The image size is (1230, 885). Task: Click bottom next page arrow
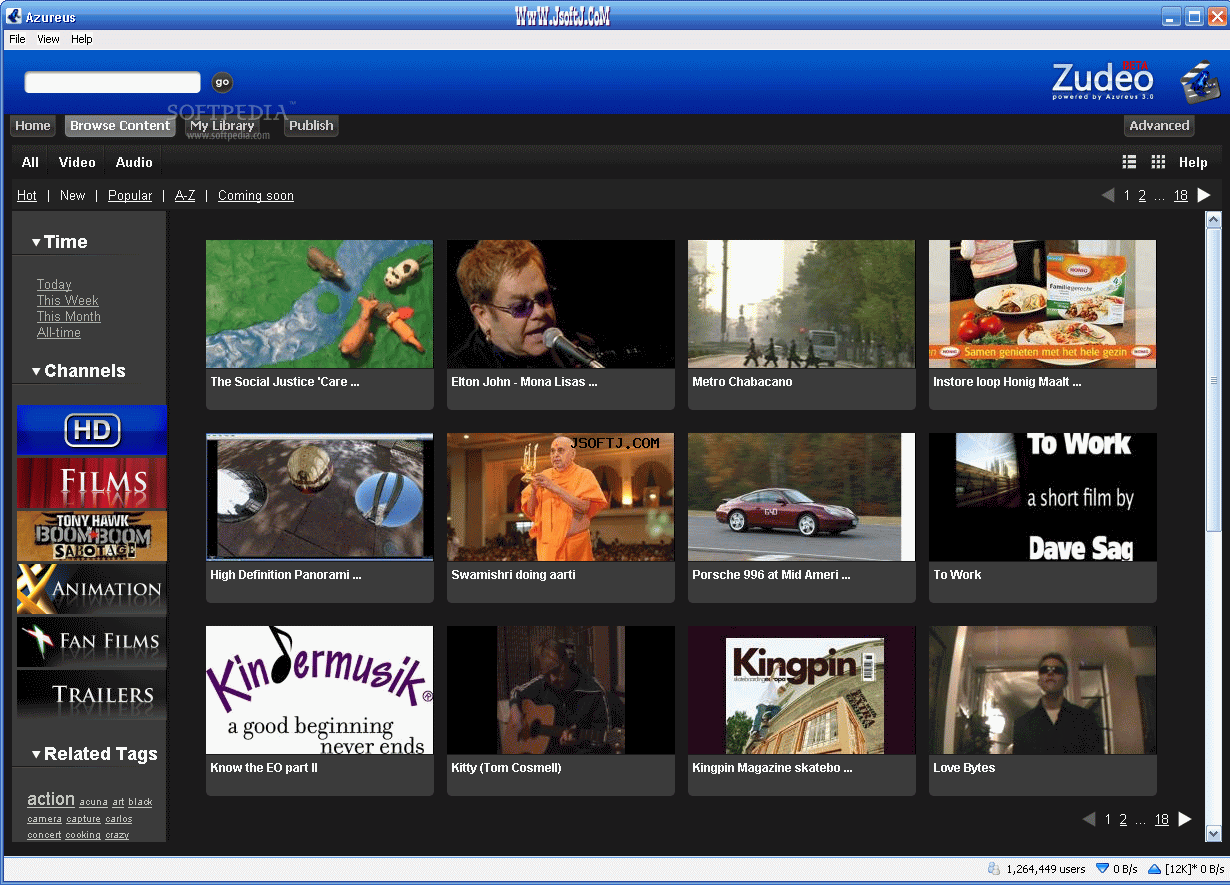(1185, 819)
